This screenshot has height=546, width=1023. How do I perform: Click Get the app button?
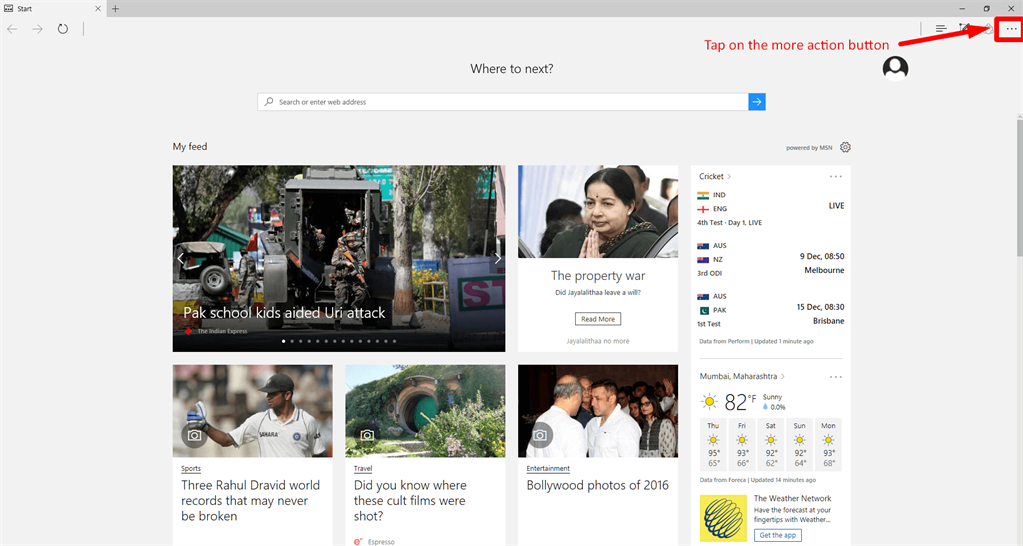click(778, 535)
